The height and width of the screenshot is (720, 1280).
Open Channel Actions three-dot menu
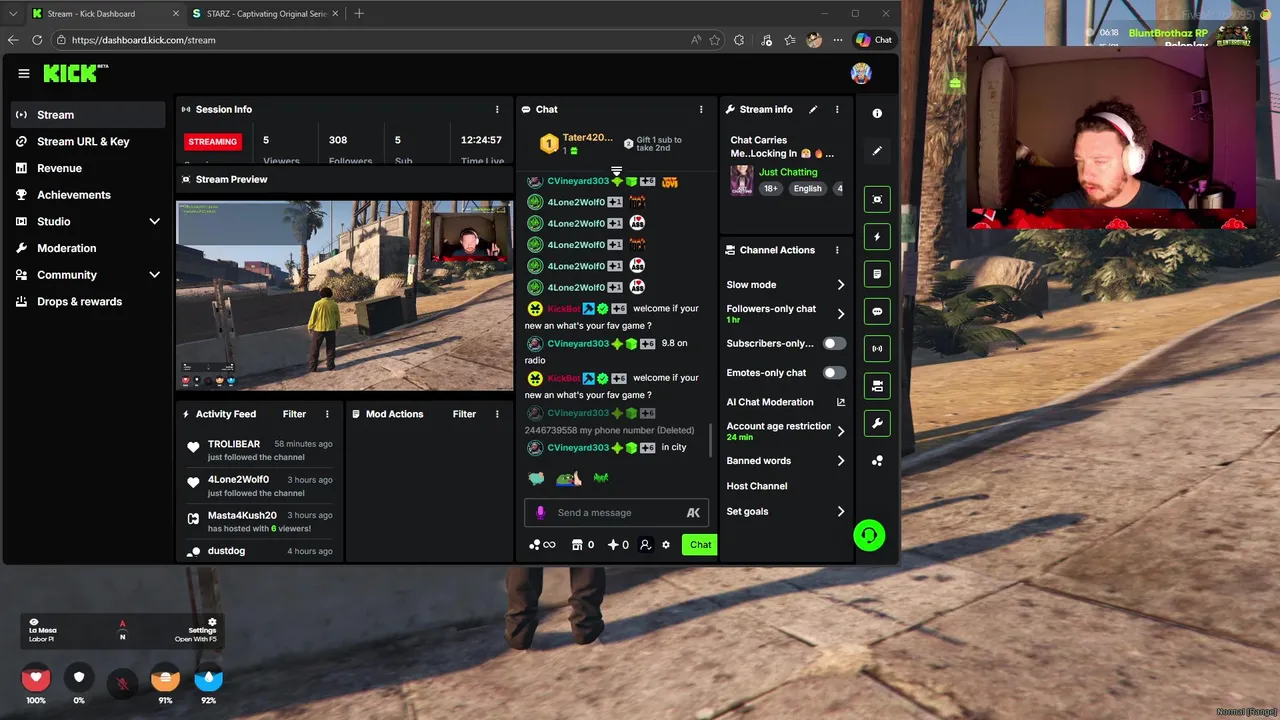[x=837, y=250]
